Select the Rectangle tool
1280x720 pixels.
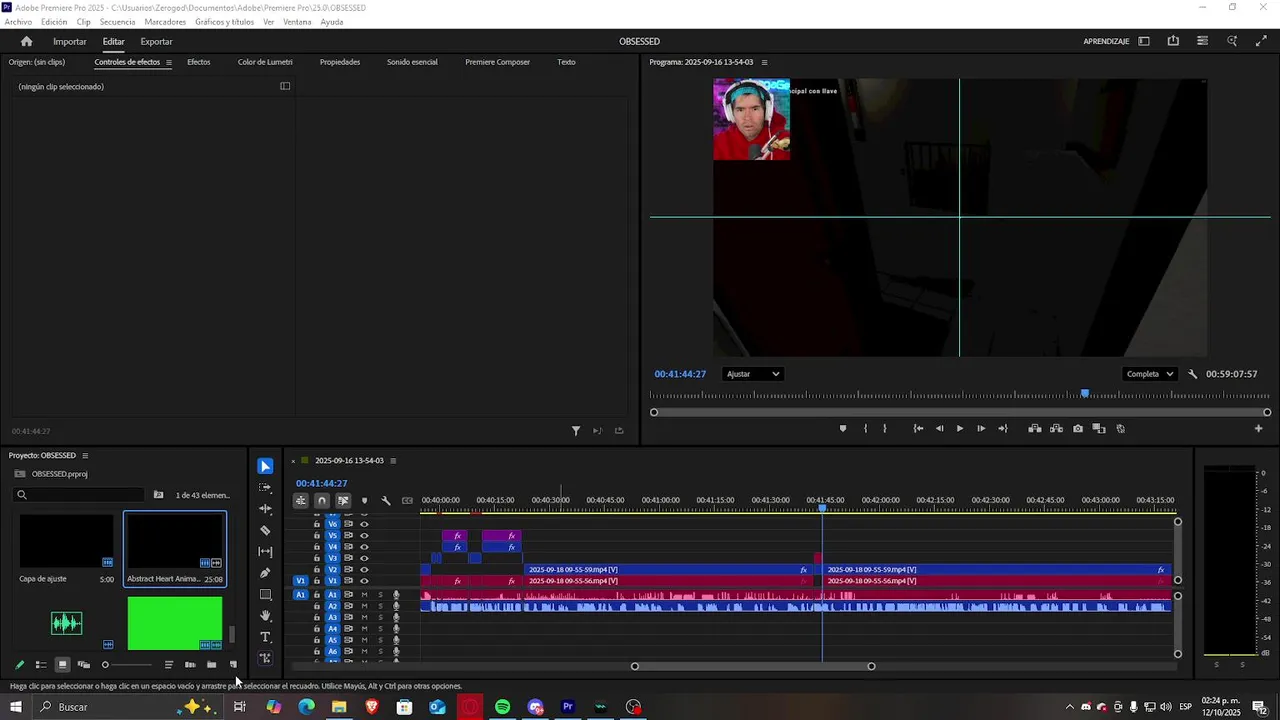[x=265, y=594]
